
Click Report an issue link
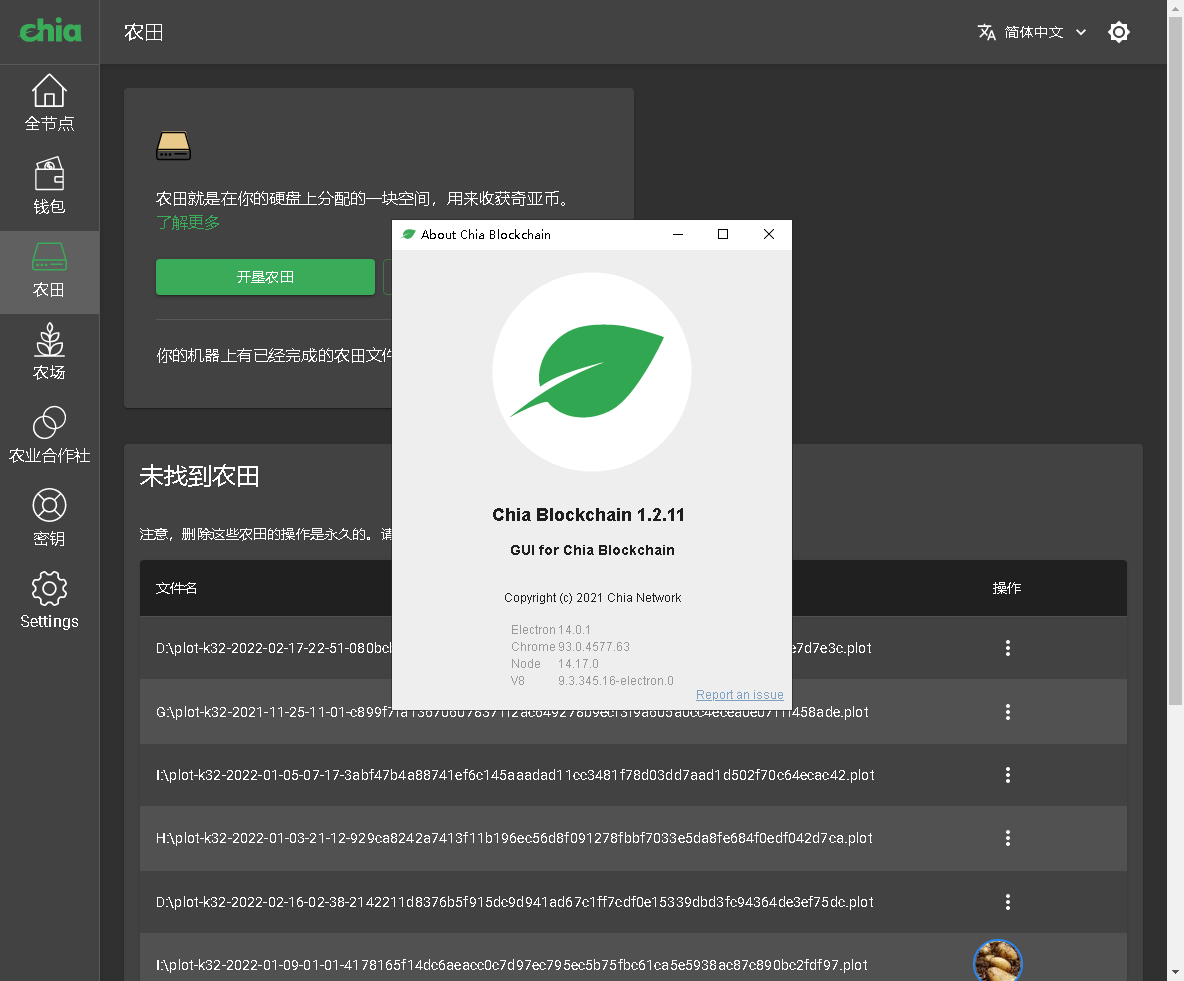point(739,695)
